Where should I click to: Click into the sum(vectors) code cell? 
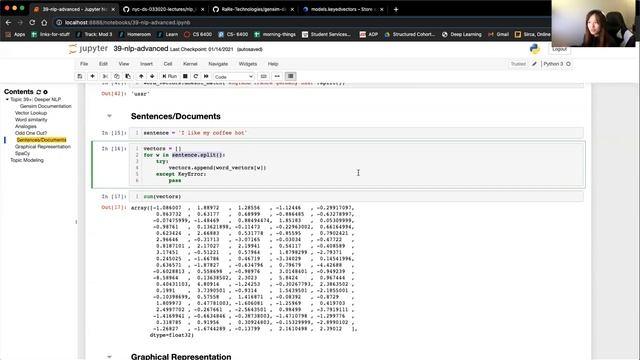[356, 197]
